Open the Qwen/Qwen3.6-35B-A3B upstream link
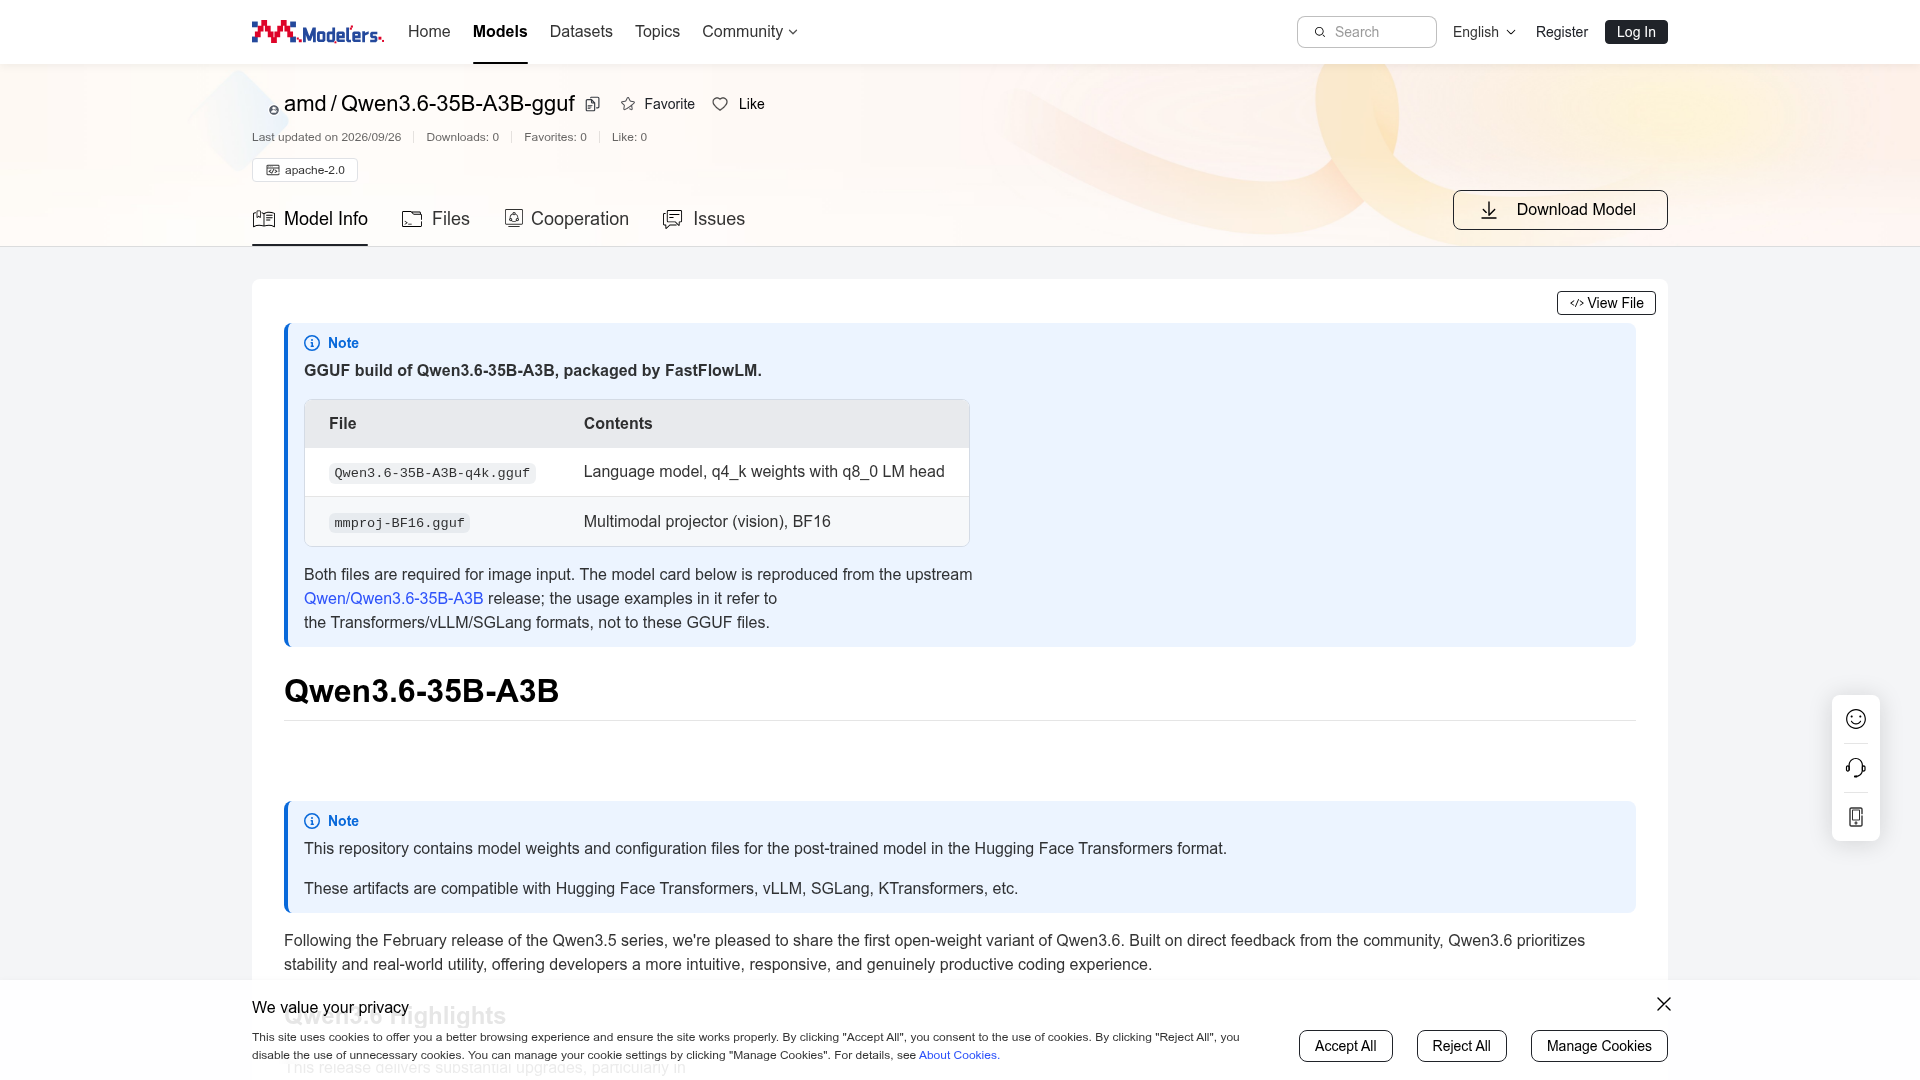The width and height of the screenshot is (1920, 1080). (393, 599)
